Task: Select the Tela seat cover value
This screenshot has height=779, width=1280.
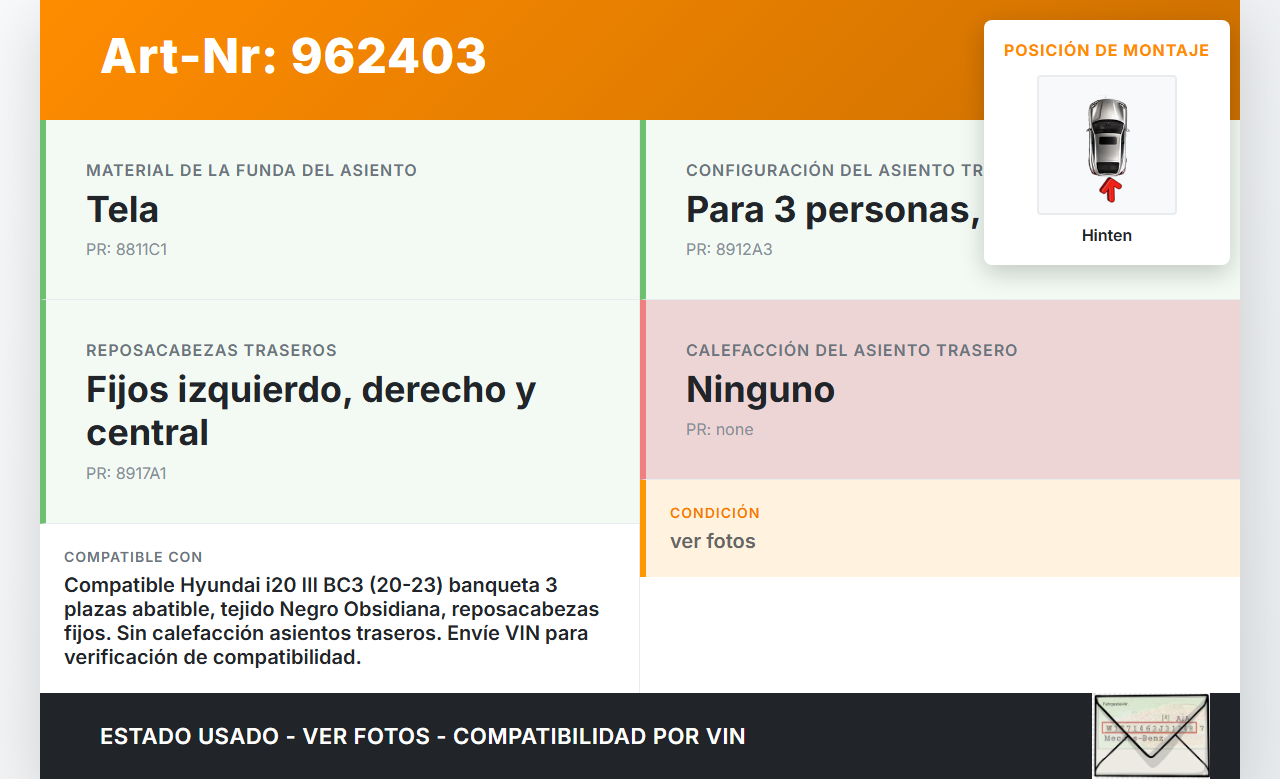Action: pos(122,209)
